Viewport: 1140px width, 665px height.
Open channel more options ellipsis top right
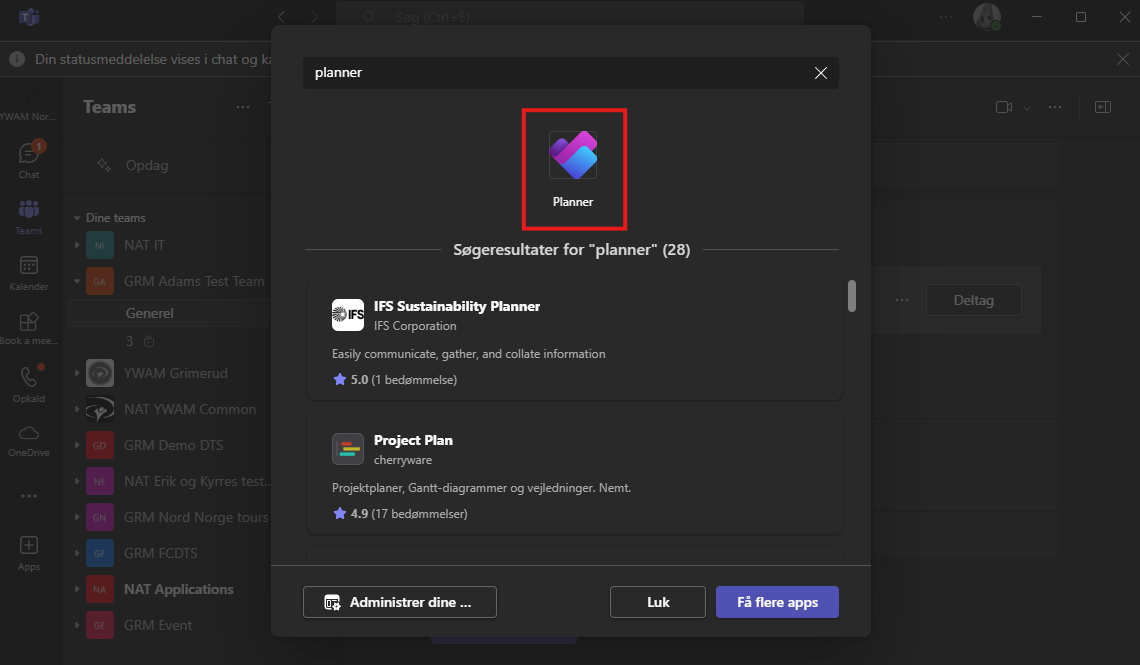coord(1055,107)
